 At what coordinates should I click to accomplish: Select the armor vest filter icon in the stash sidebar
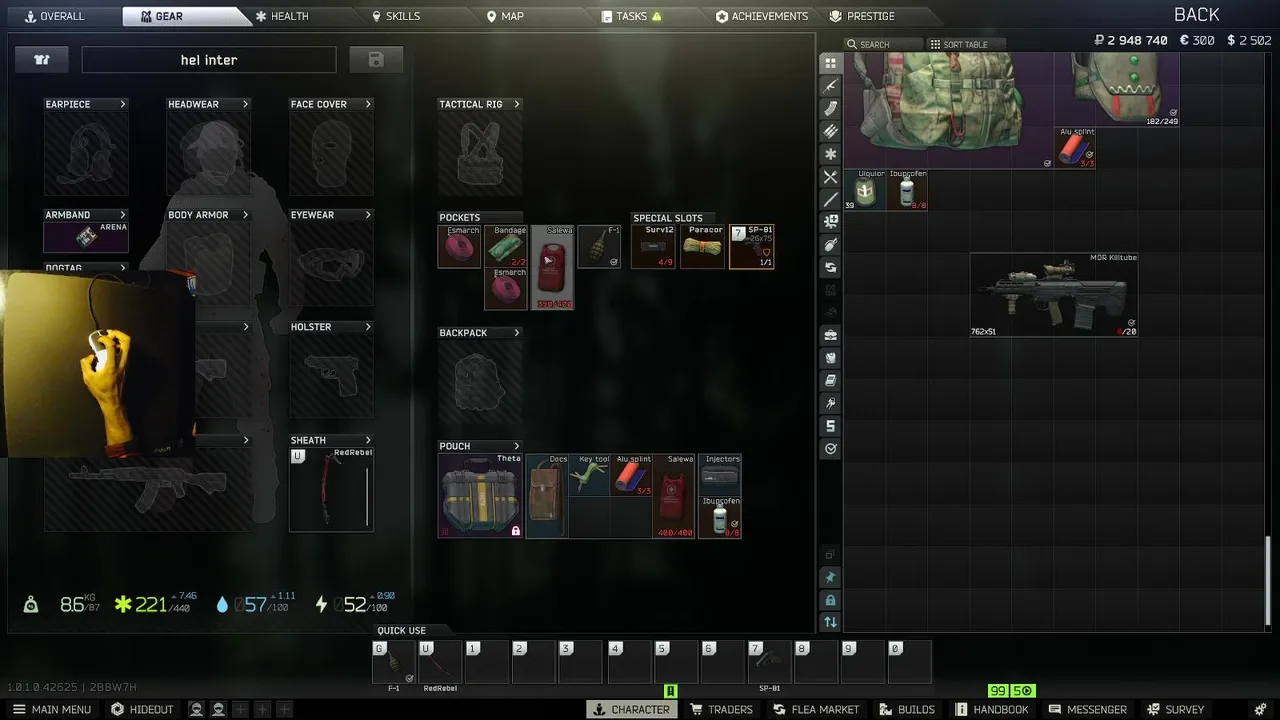click(830, 358)
